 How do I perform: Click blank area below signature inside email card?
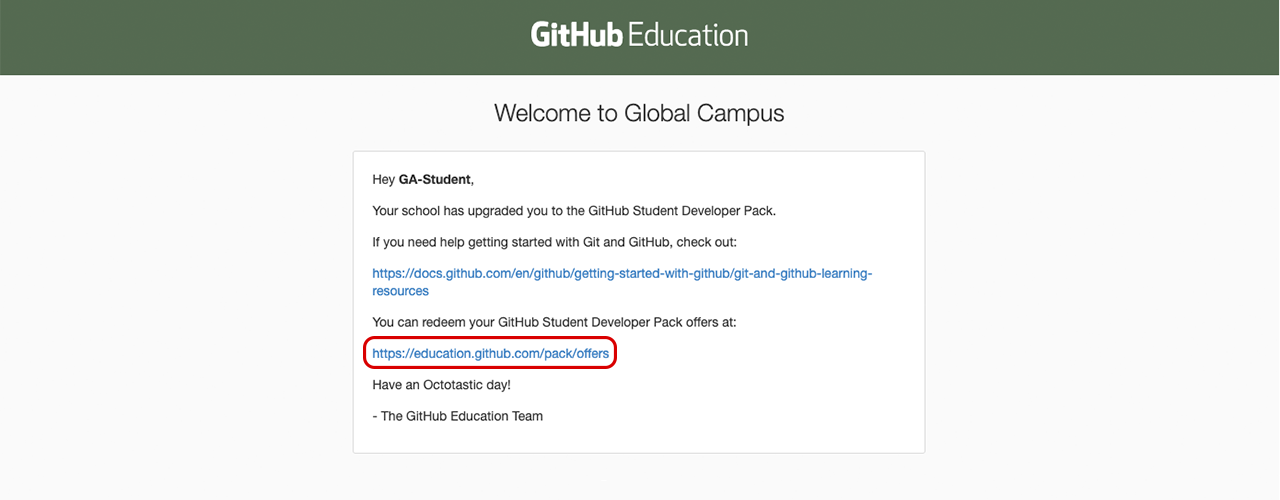point(639,438)
